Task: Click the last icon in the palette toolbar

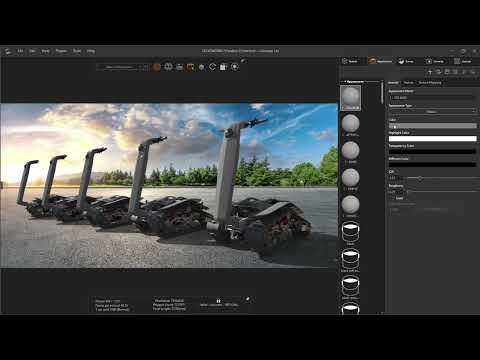Action: 473,72
